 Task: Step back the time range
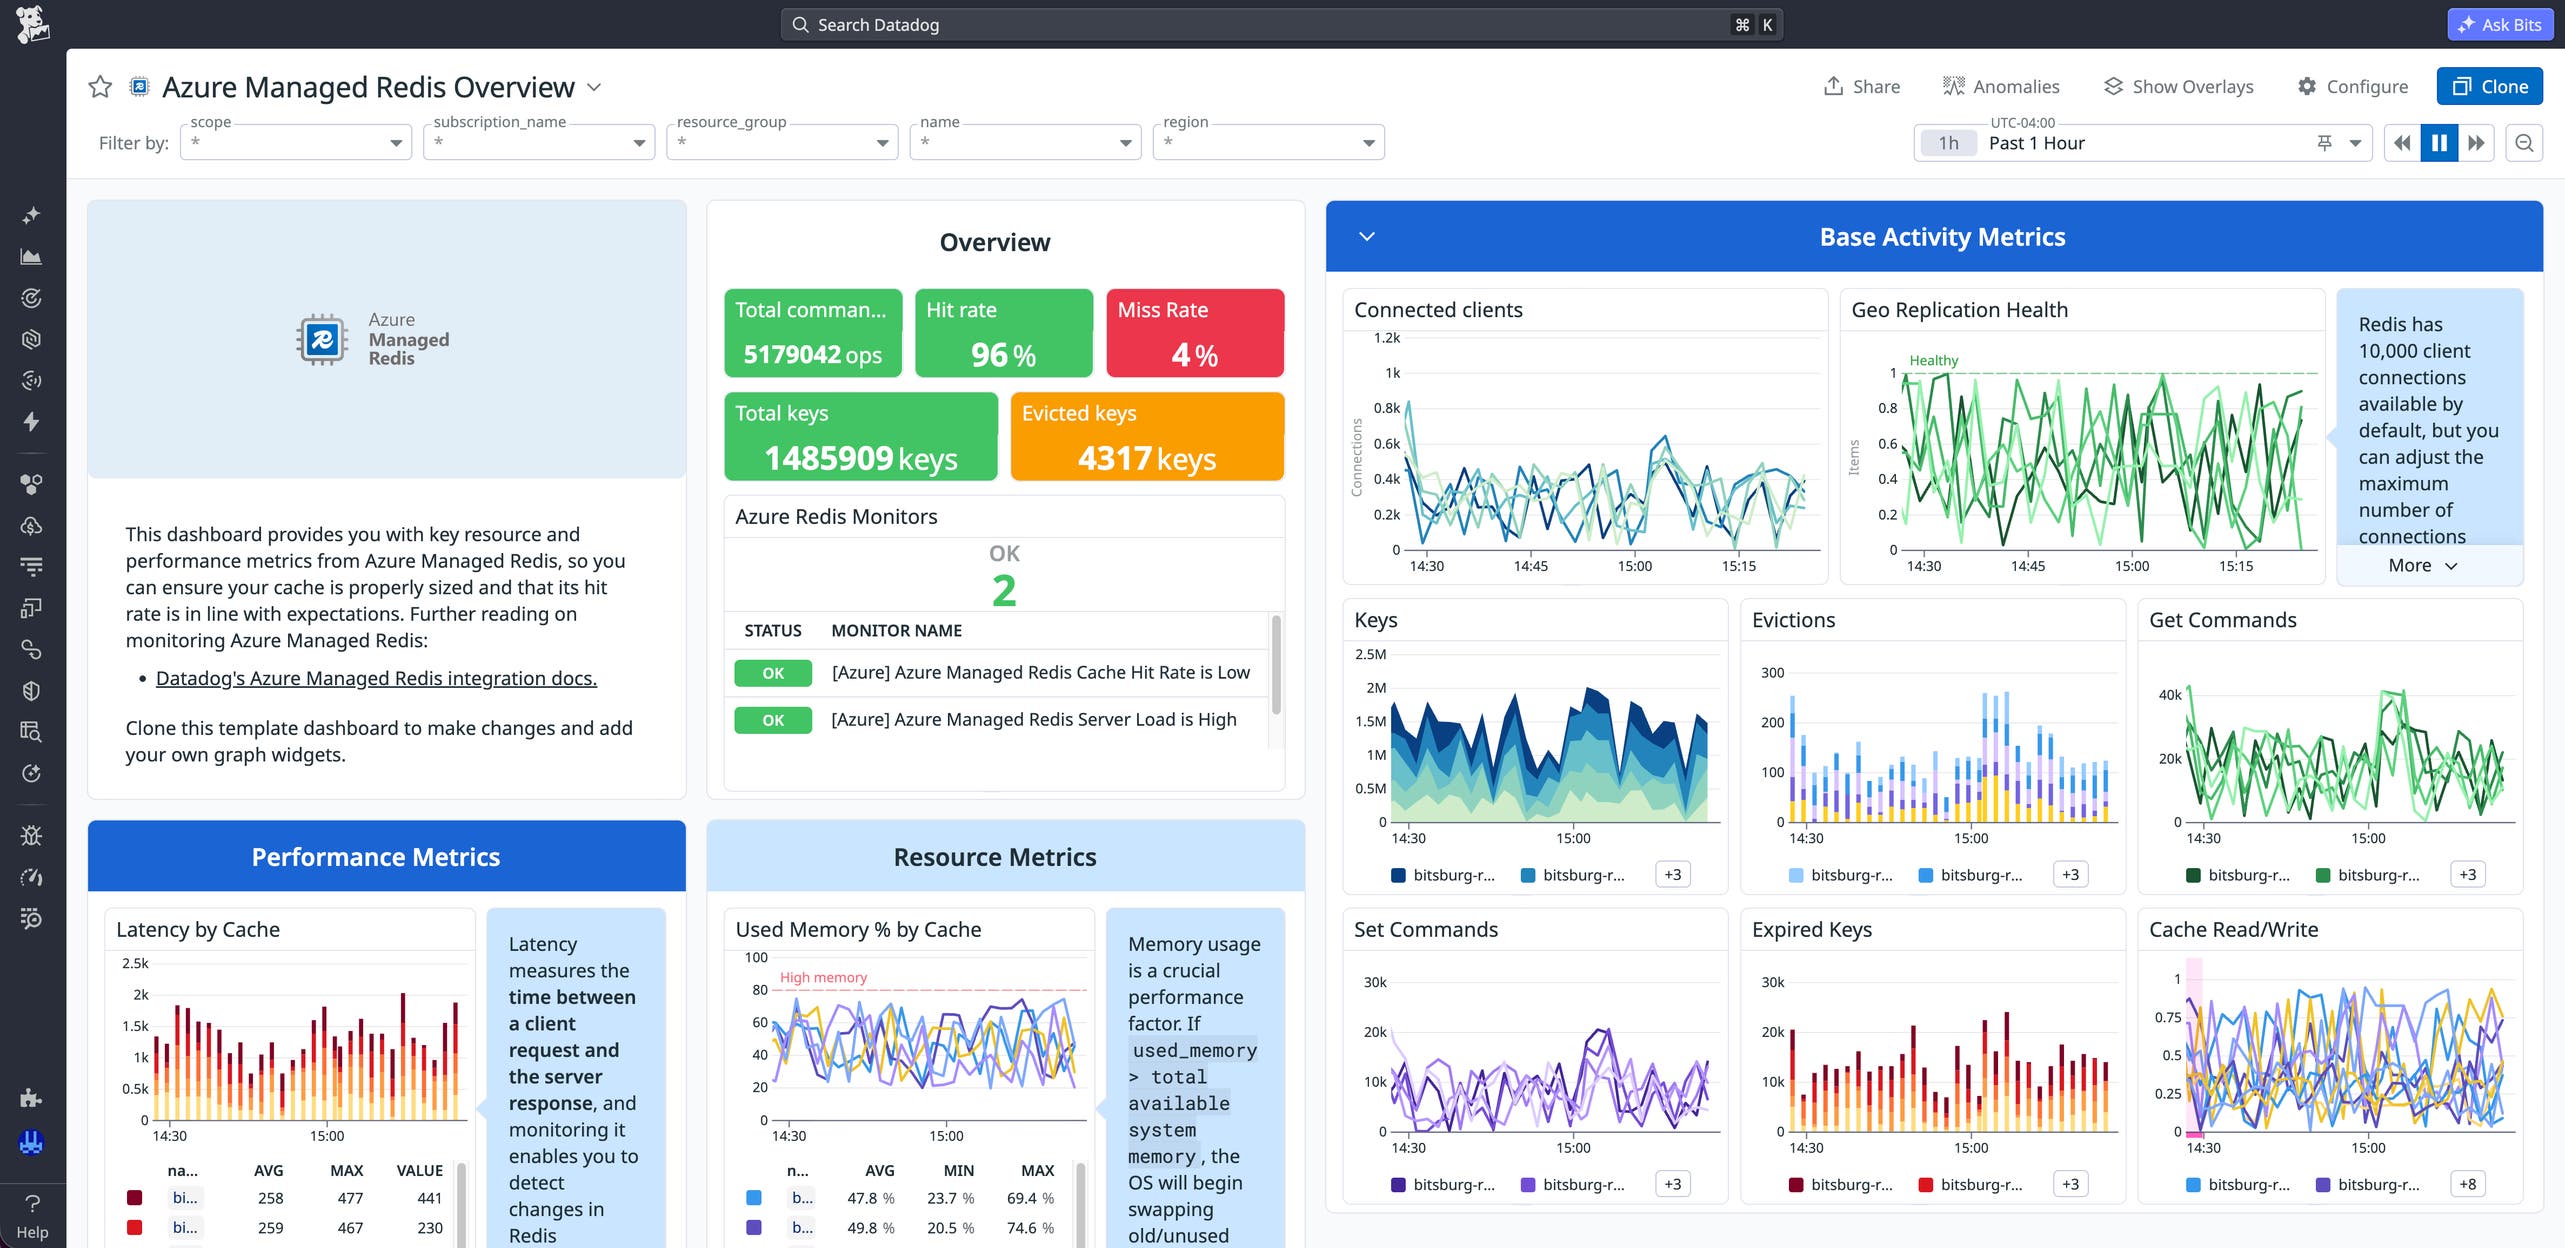pos(2402,143)
